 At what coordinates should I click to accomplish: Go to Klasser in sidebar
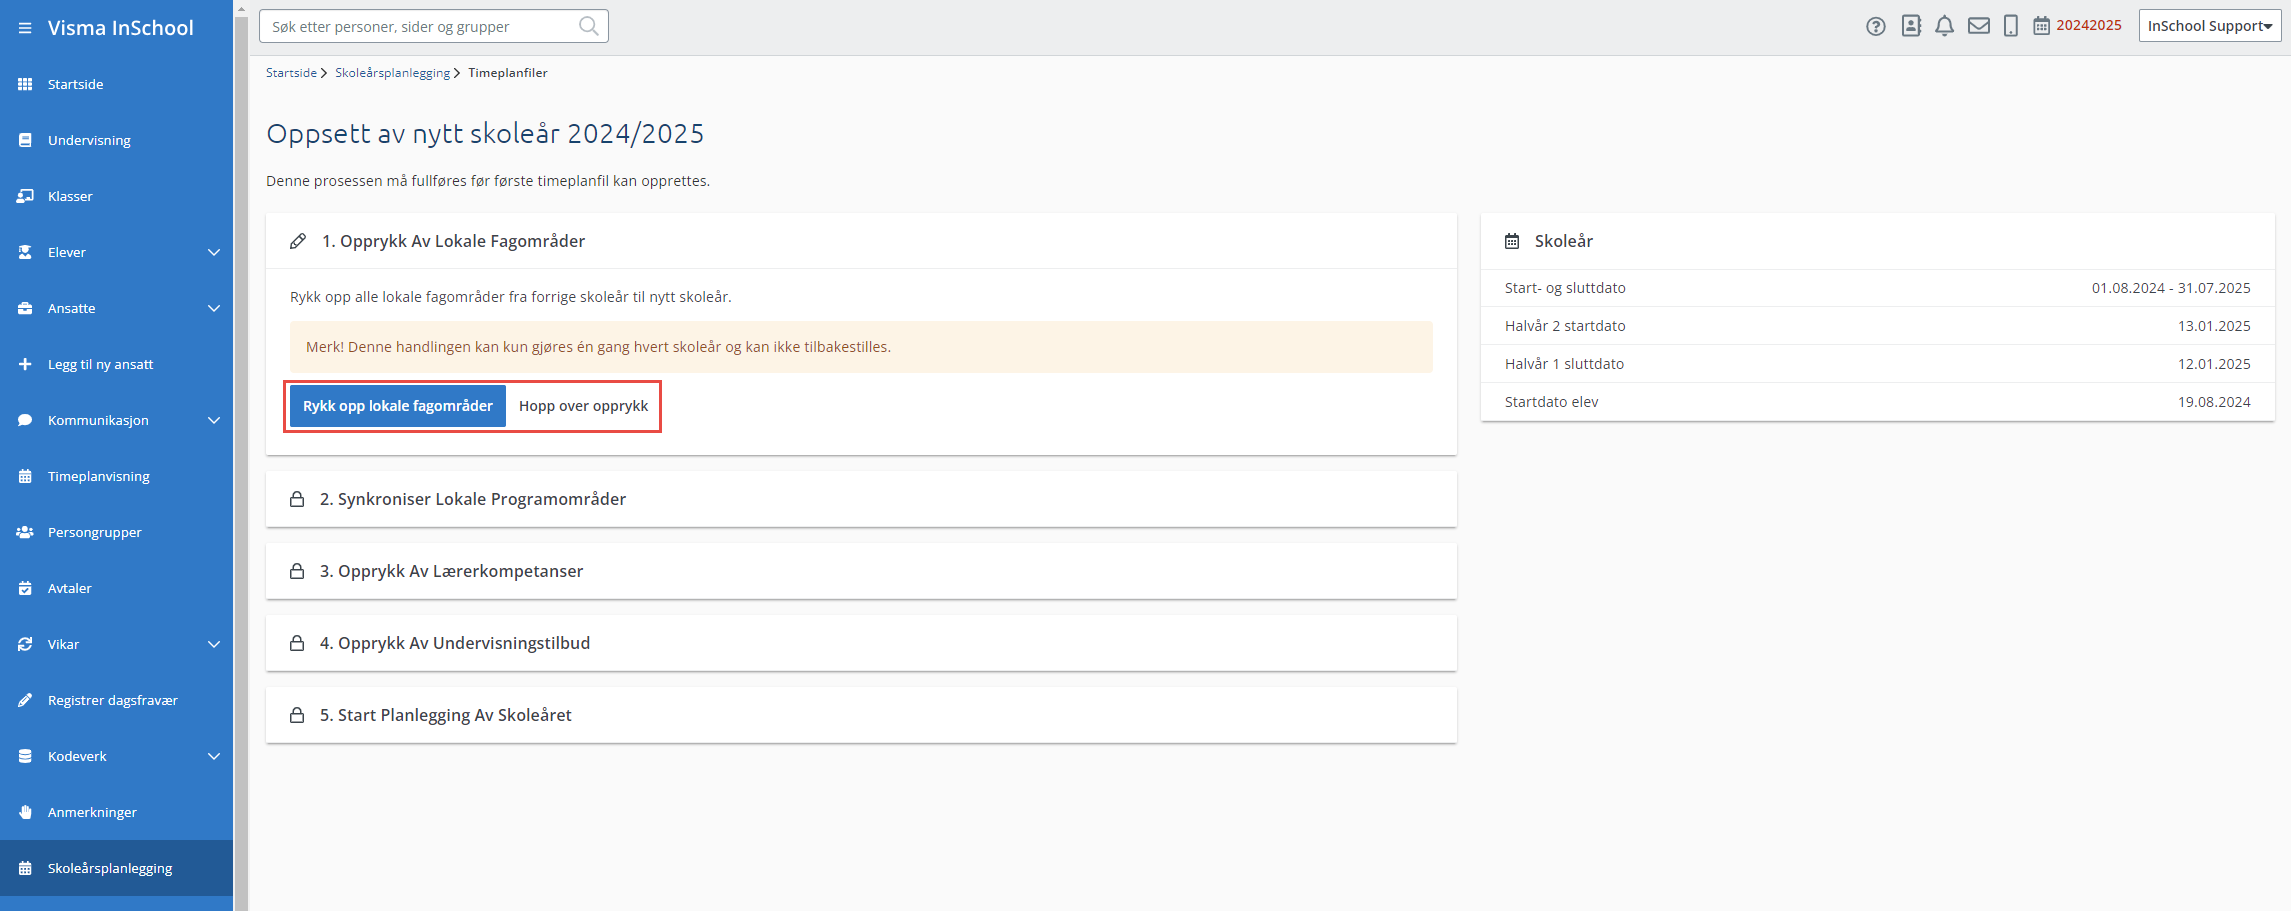(116, 196)
